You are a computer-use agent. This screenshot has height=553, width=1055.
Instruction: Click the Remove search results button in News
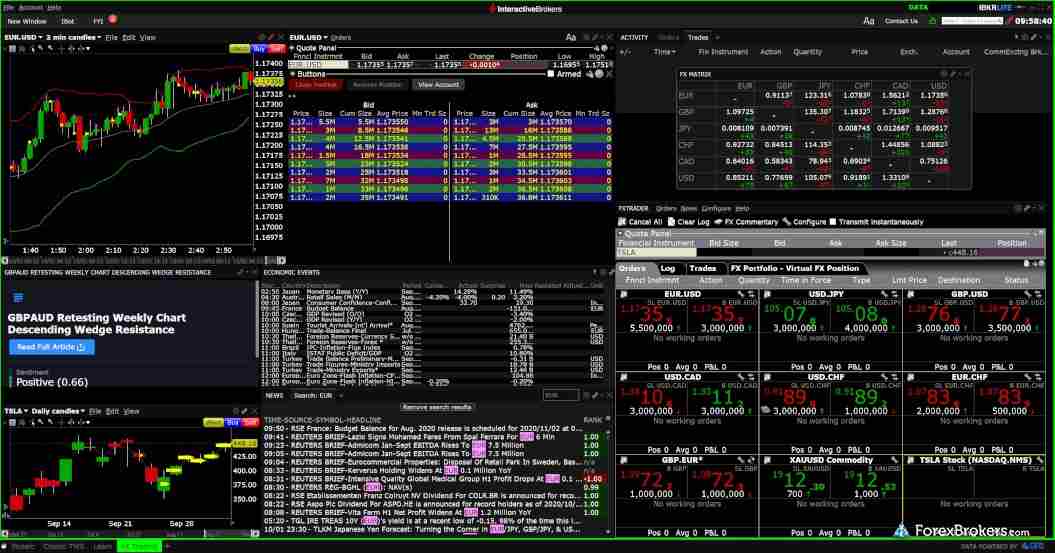pyautogui.click(x=437, y=408)
